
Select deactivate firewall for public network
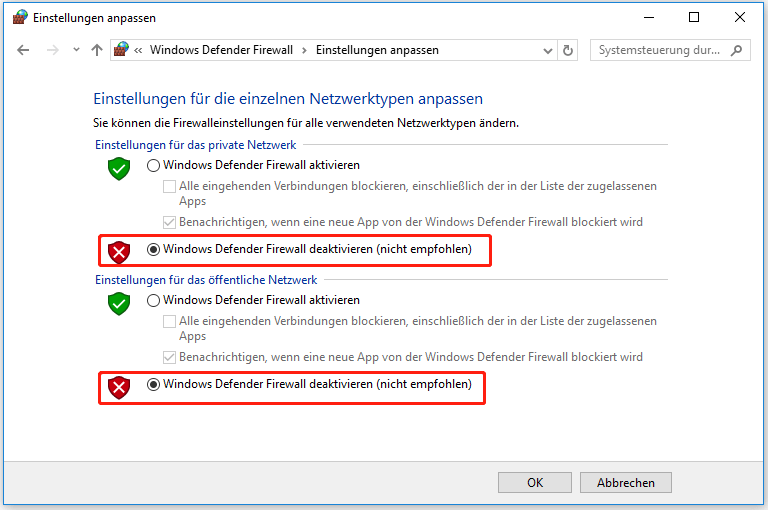tap(153, 384)
